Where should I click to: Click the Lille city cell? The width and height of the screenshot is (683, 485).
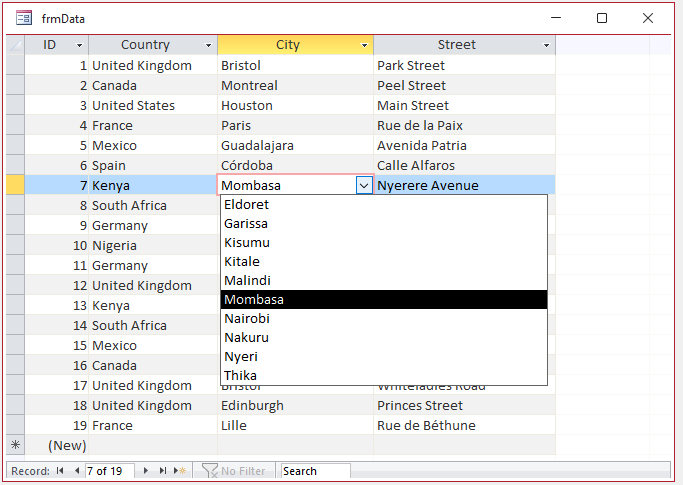[295, 425]
